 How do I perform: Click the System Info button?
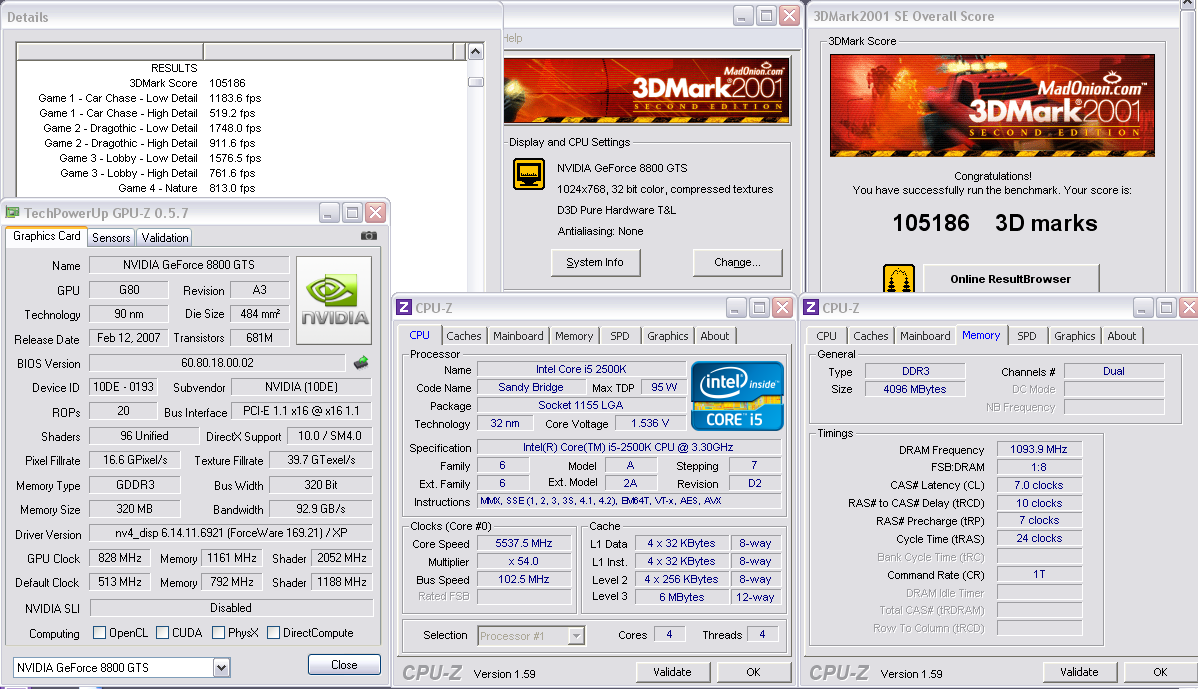coord(595,262)
